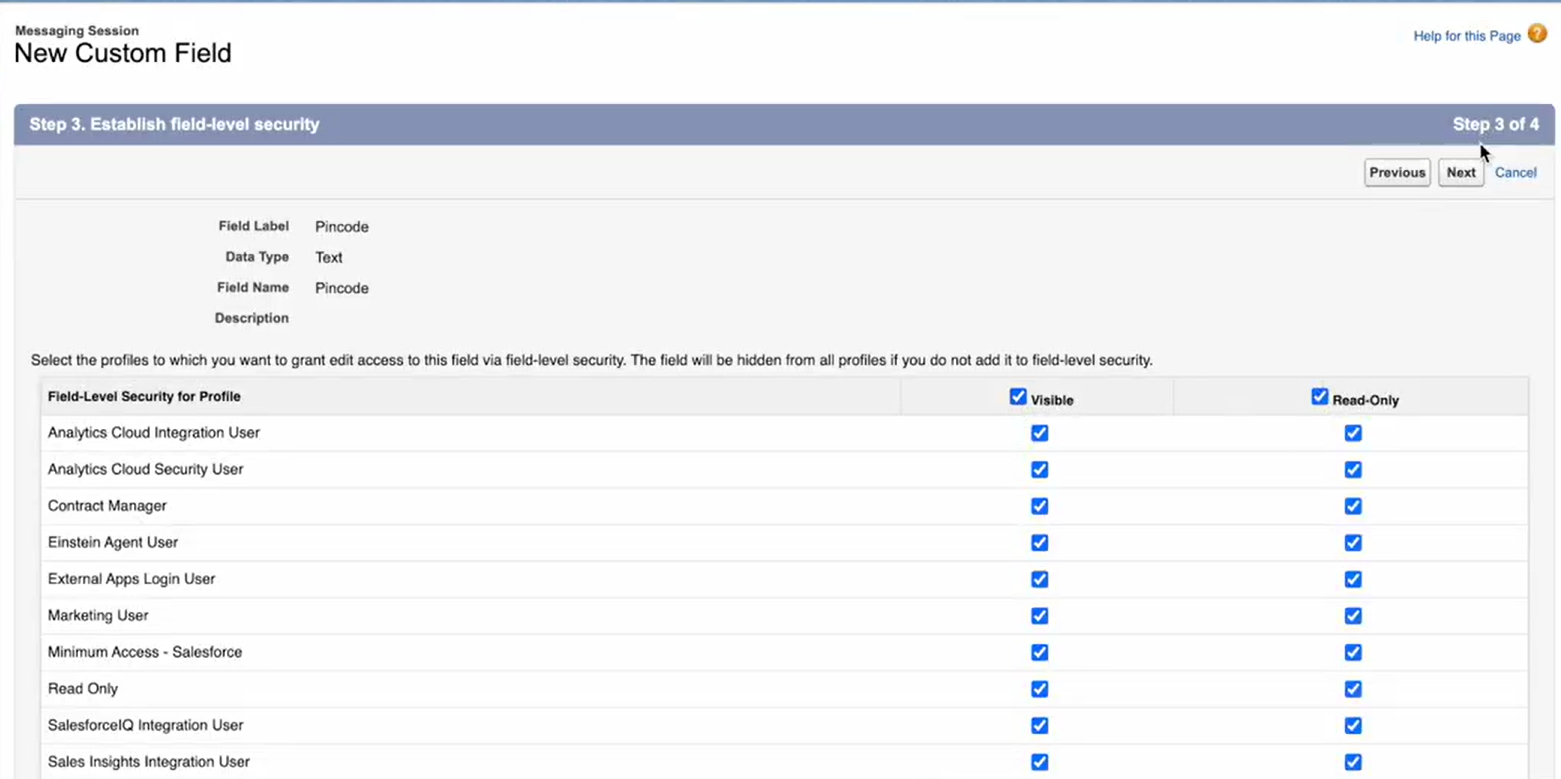Click the Next button

1460,173
